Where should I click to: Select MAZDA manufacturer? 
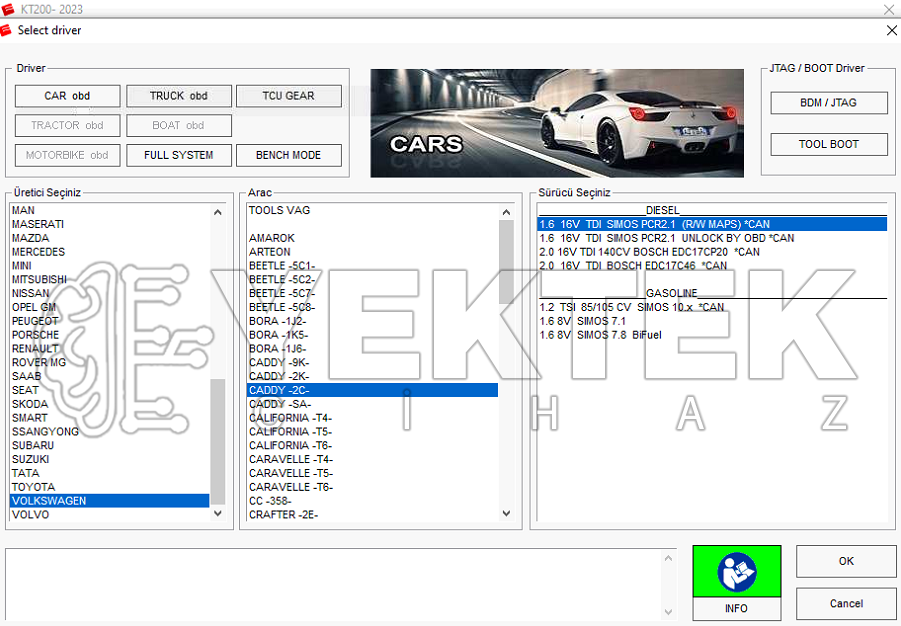click(109, 238)
